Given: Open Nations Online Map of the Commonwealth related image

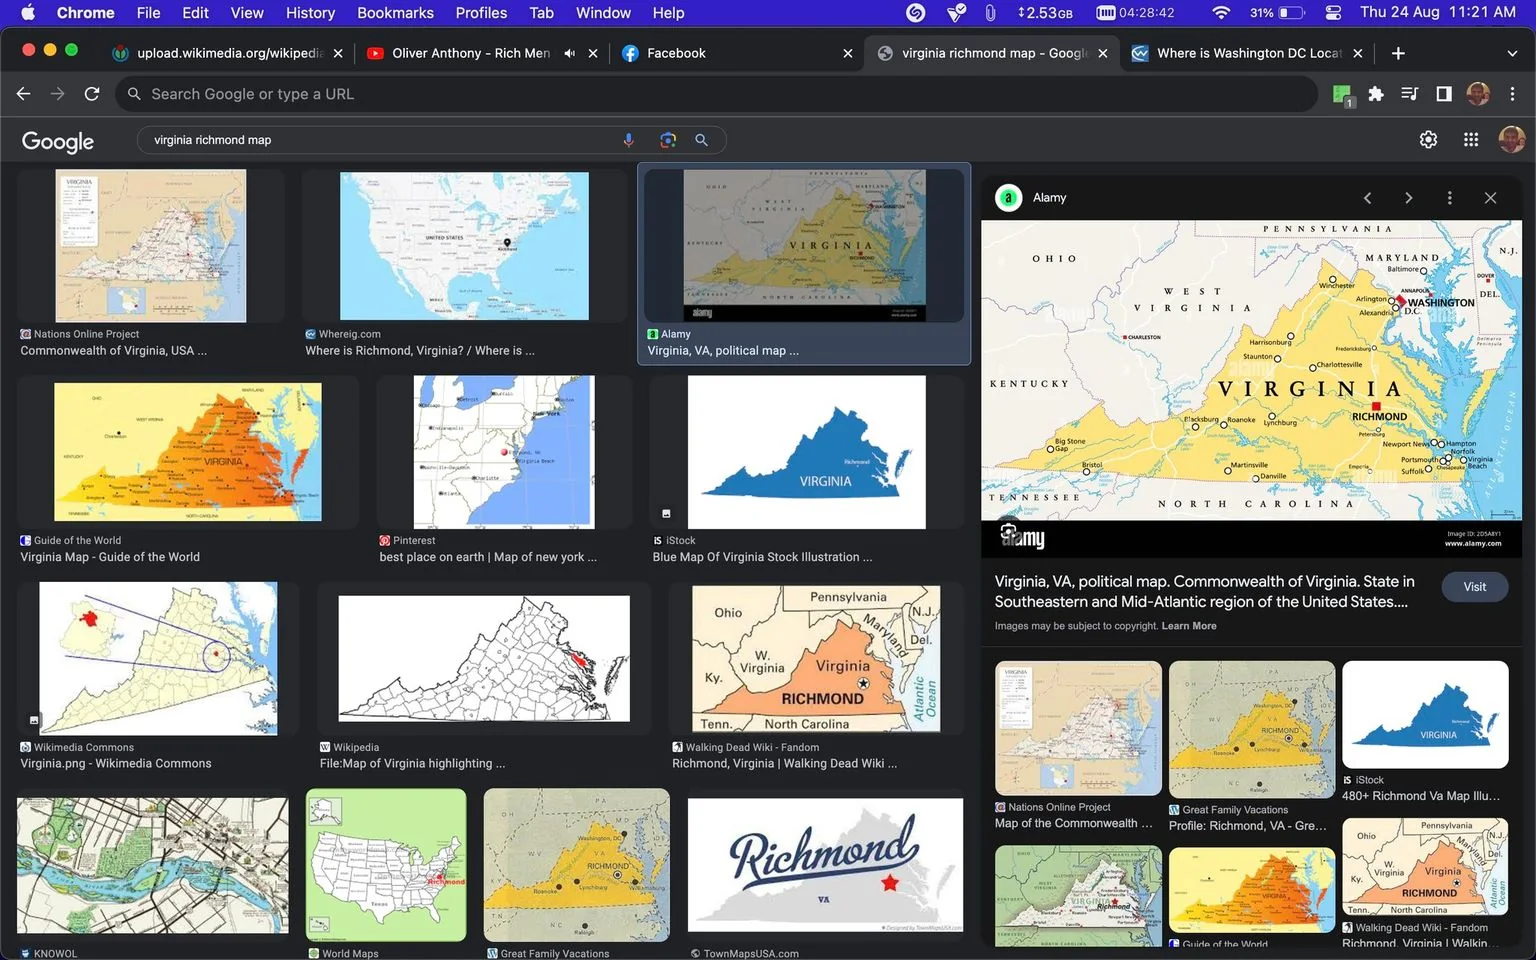Looking at the screenshot, I should pos(1078,728).
